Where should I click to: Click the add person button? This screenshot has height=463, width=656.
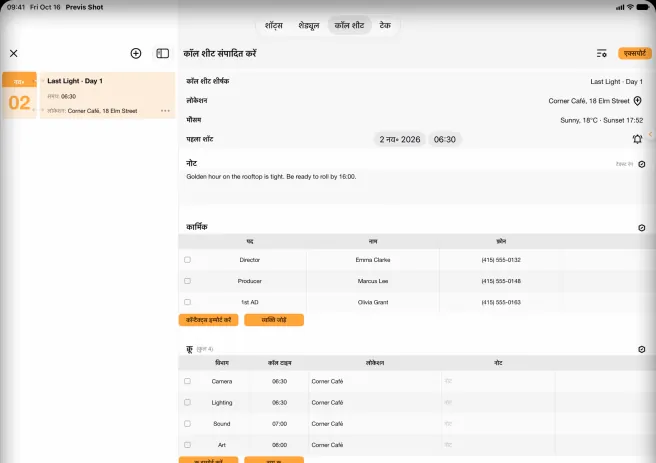(x=274, y=320)
